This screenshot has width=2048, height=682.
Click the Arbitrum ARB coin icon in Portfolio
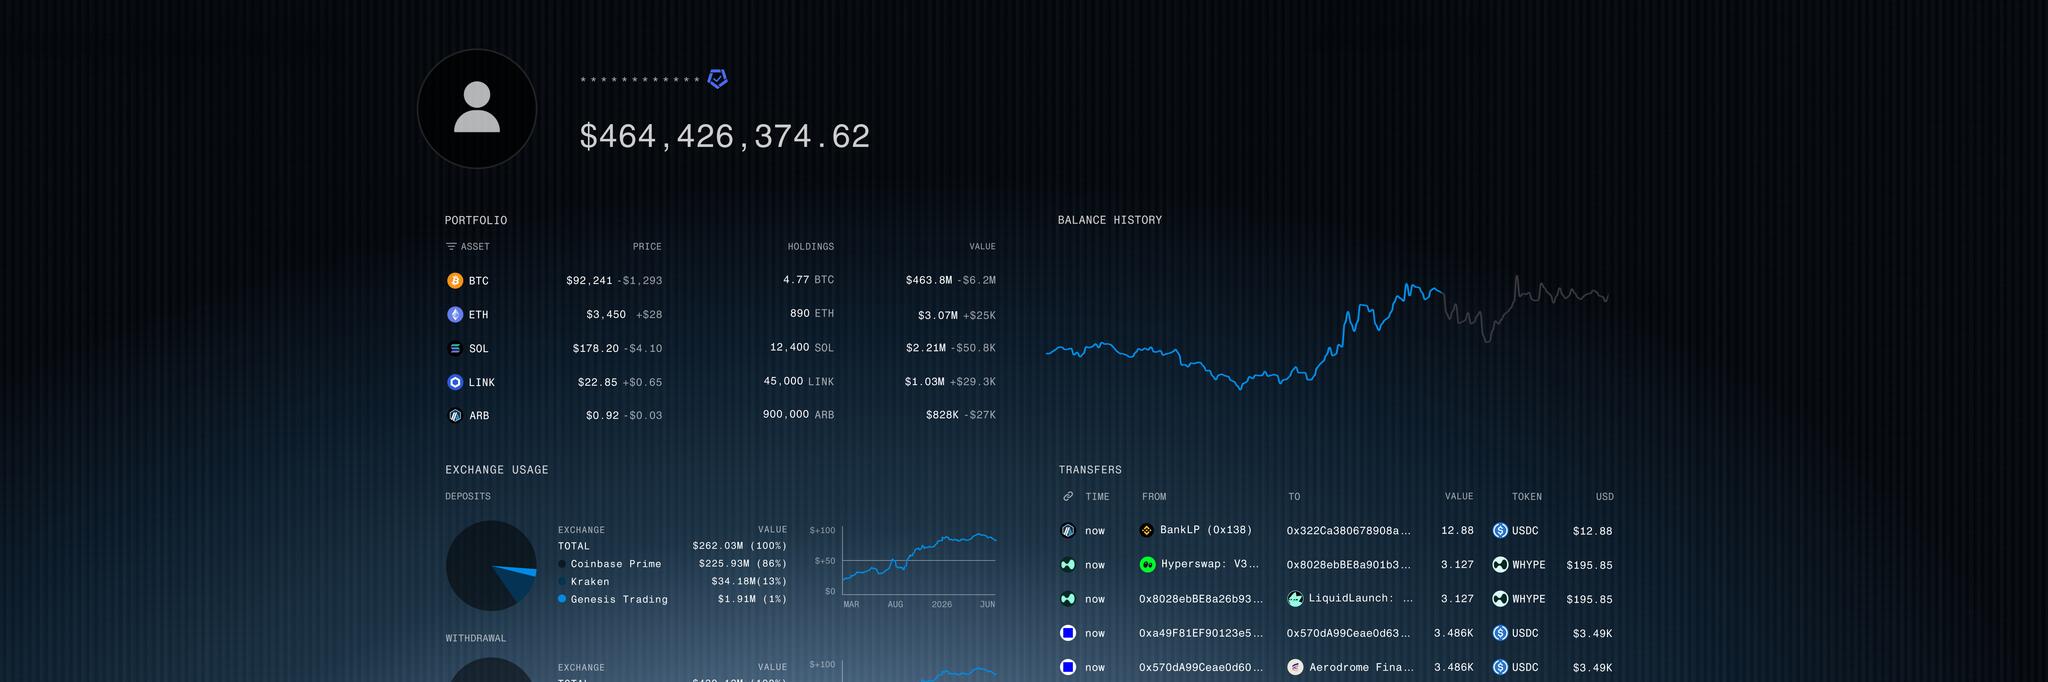[455, 416]
